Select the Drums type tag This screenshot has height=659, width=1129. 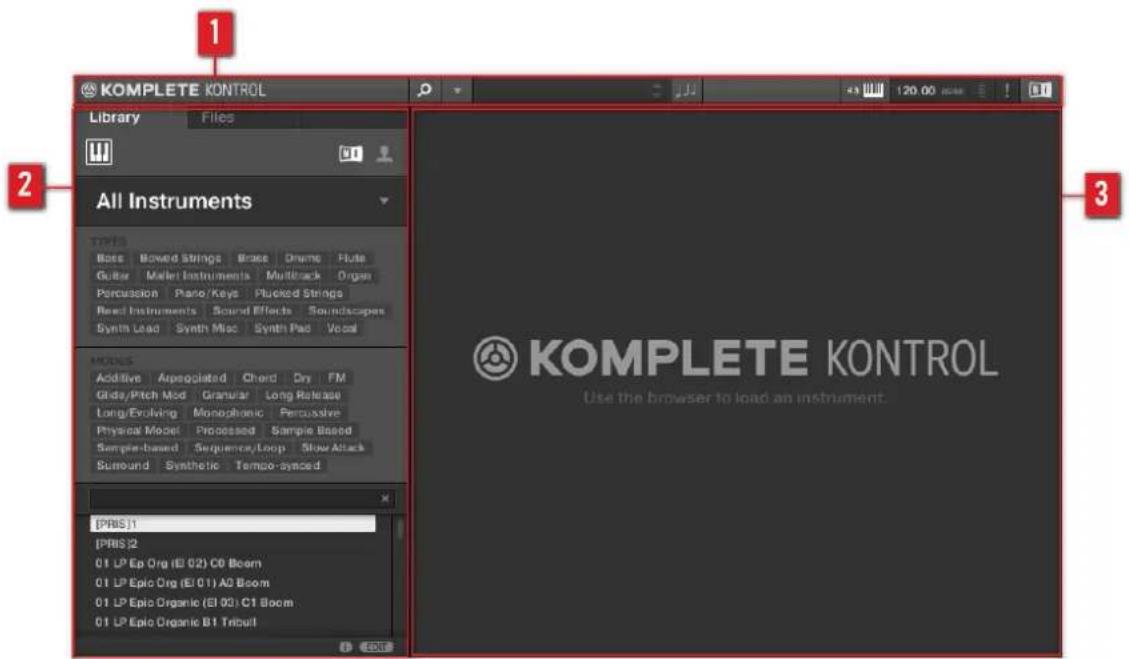point(302,258)
